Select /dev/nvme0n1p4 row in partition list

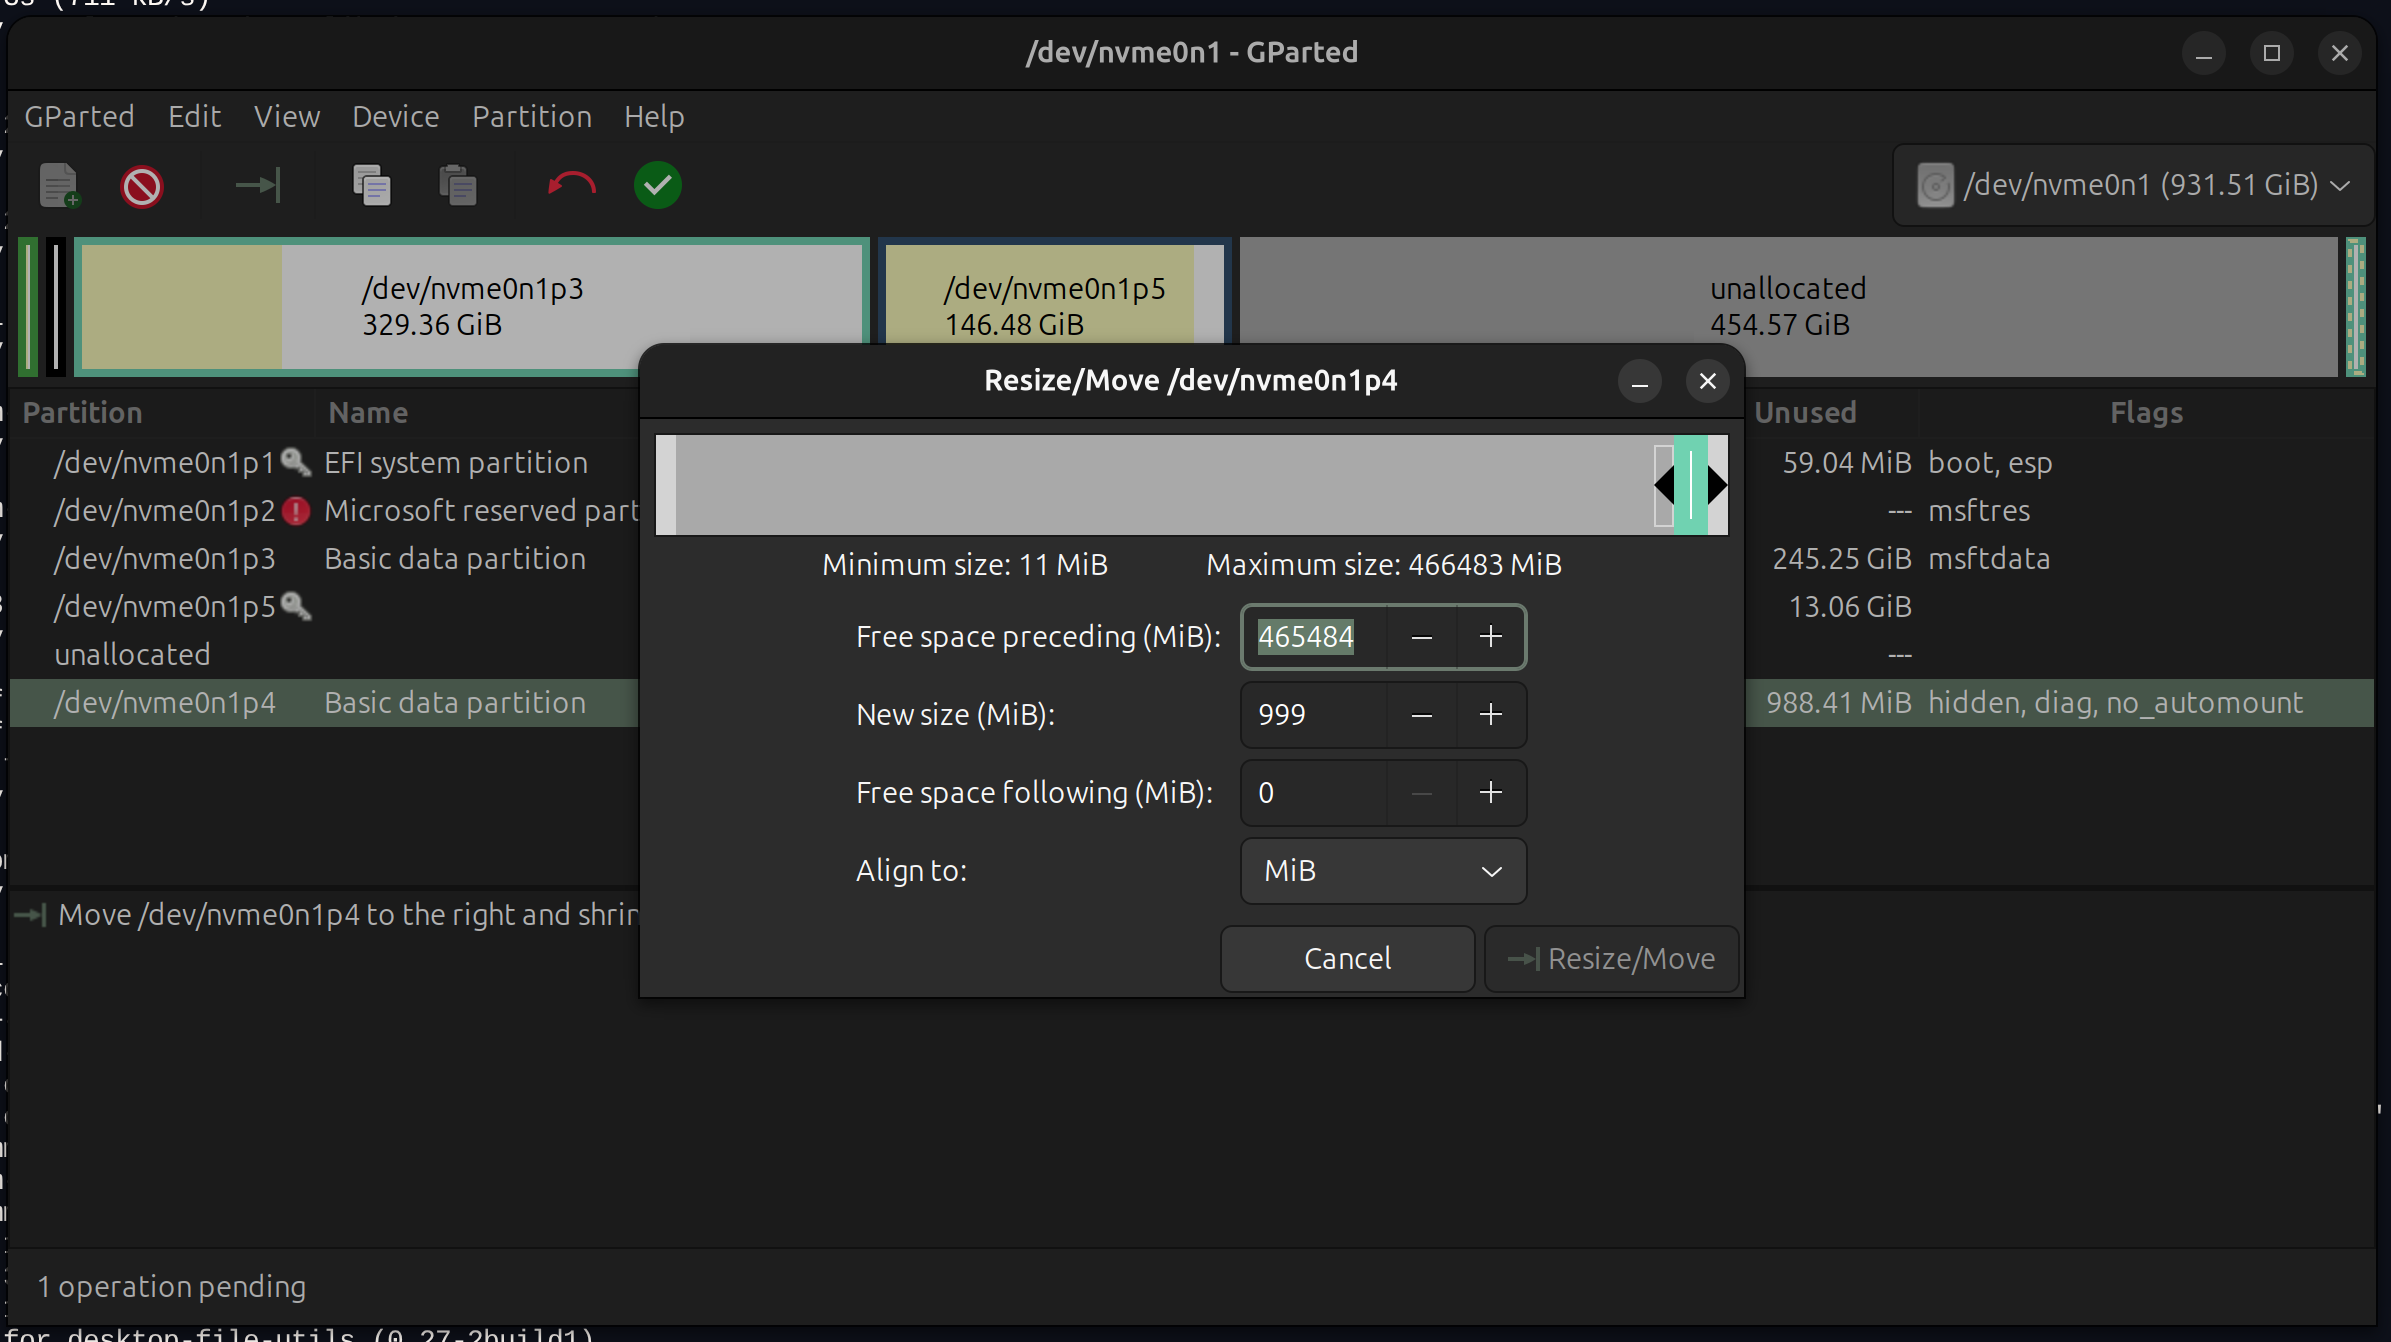pyautogui.click(x=324, y=703)
